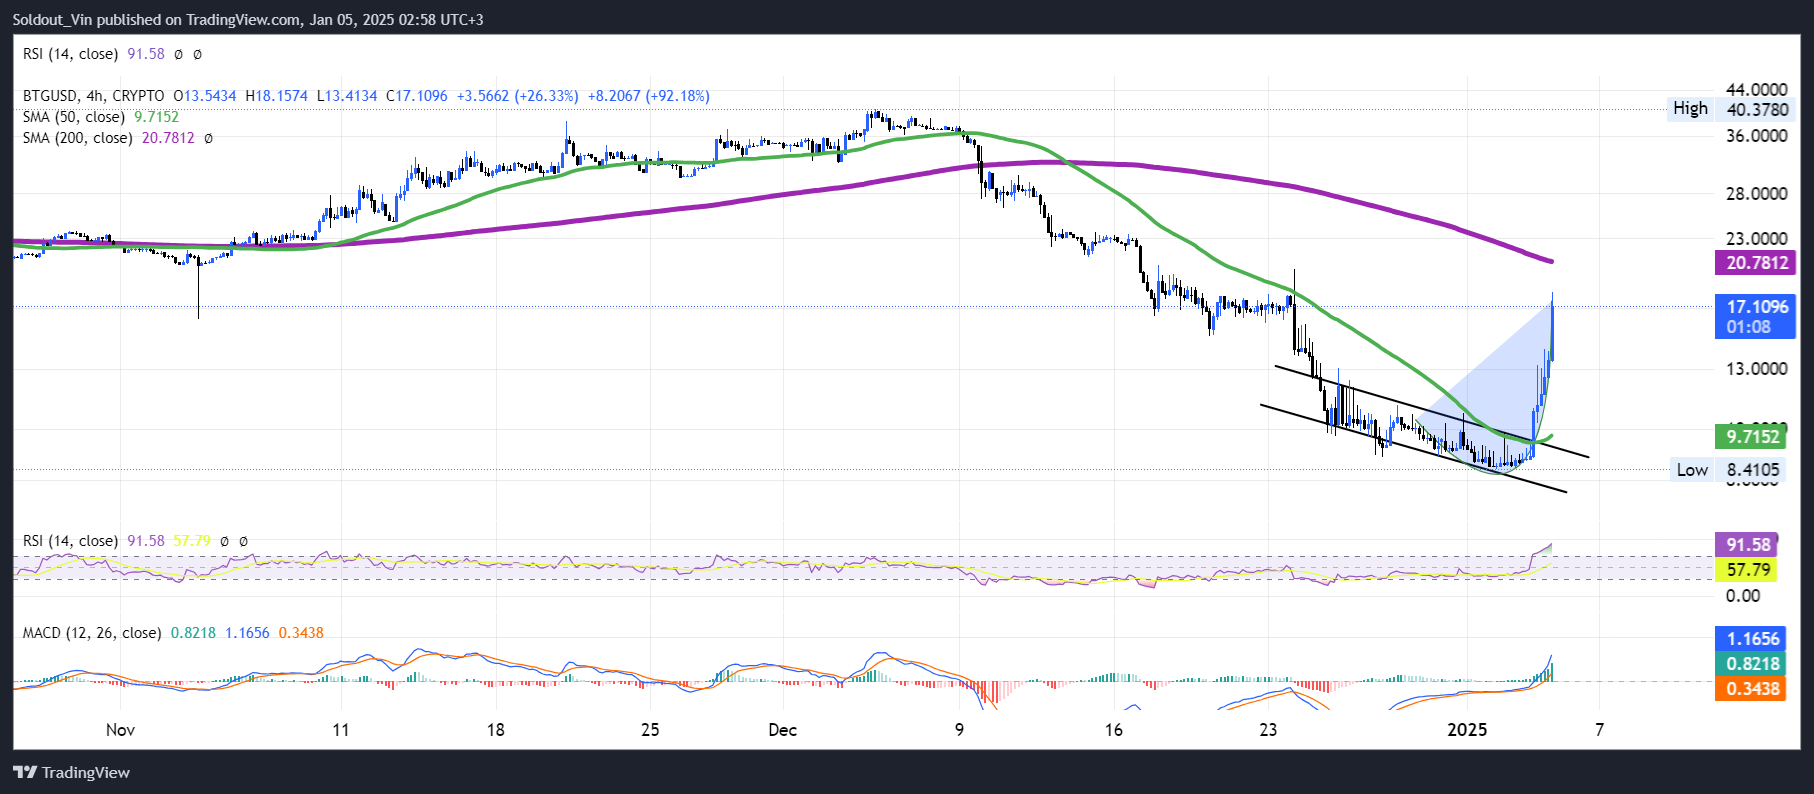Click the 23 date on the time axis
This screenshot has height=794, width=1814.
tap(1268, 730)
